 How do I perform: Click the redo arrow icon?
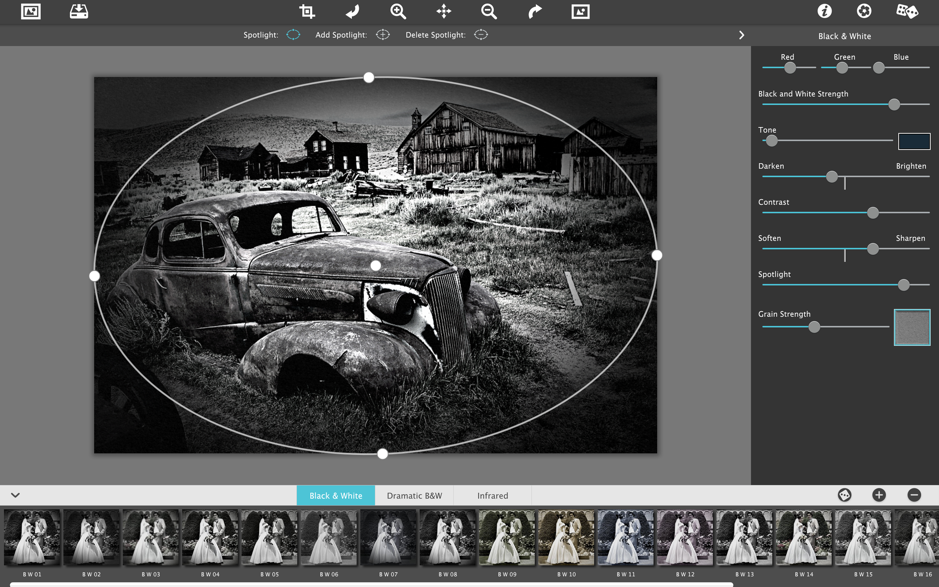pyautogui.click(x=535, y=12)
